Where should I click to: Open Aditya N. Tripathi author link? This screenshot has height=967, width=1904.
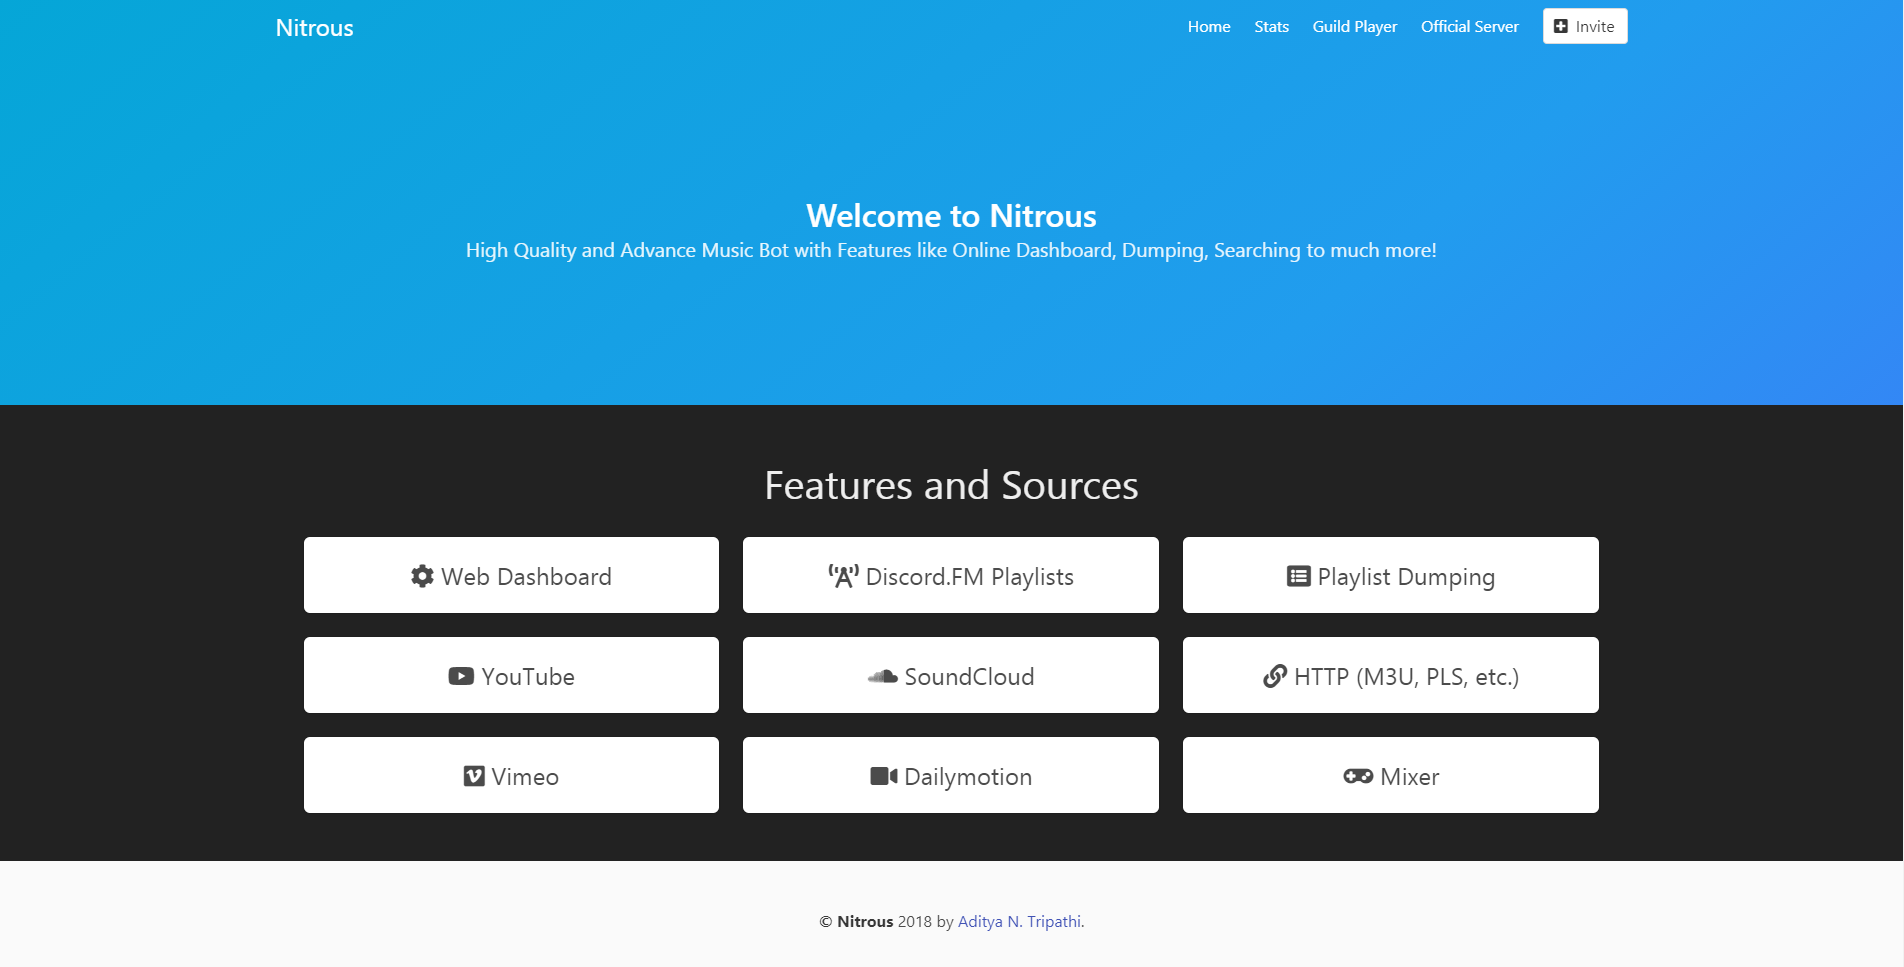click(x=1021, y=921)
